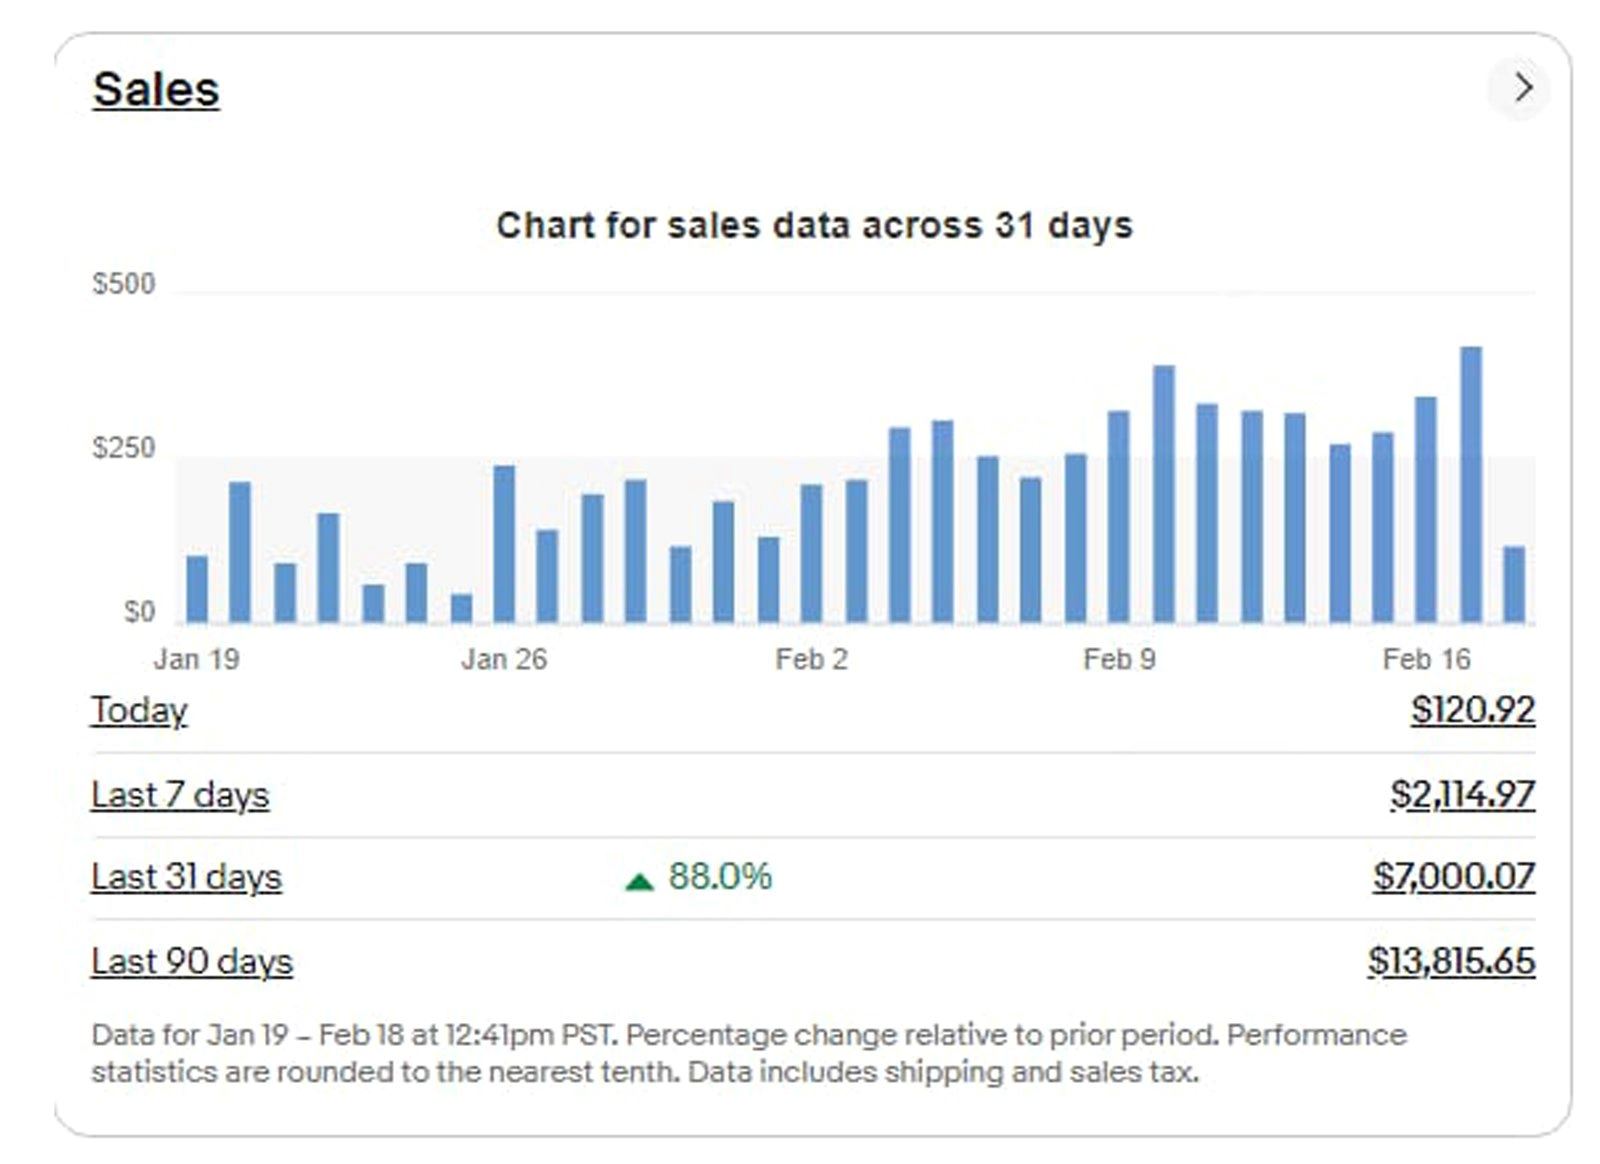This screenshot has height=1164, width=1600.
Task: Click the chart title text
Action: [814, 225]
